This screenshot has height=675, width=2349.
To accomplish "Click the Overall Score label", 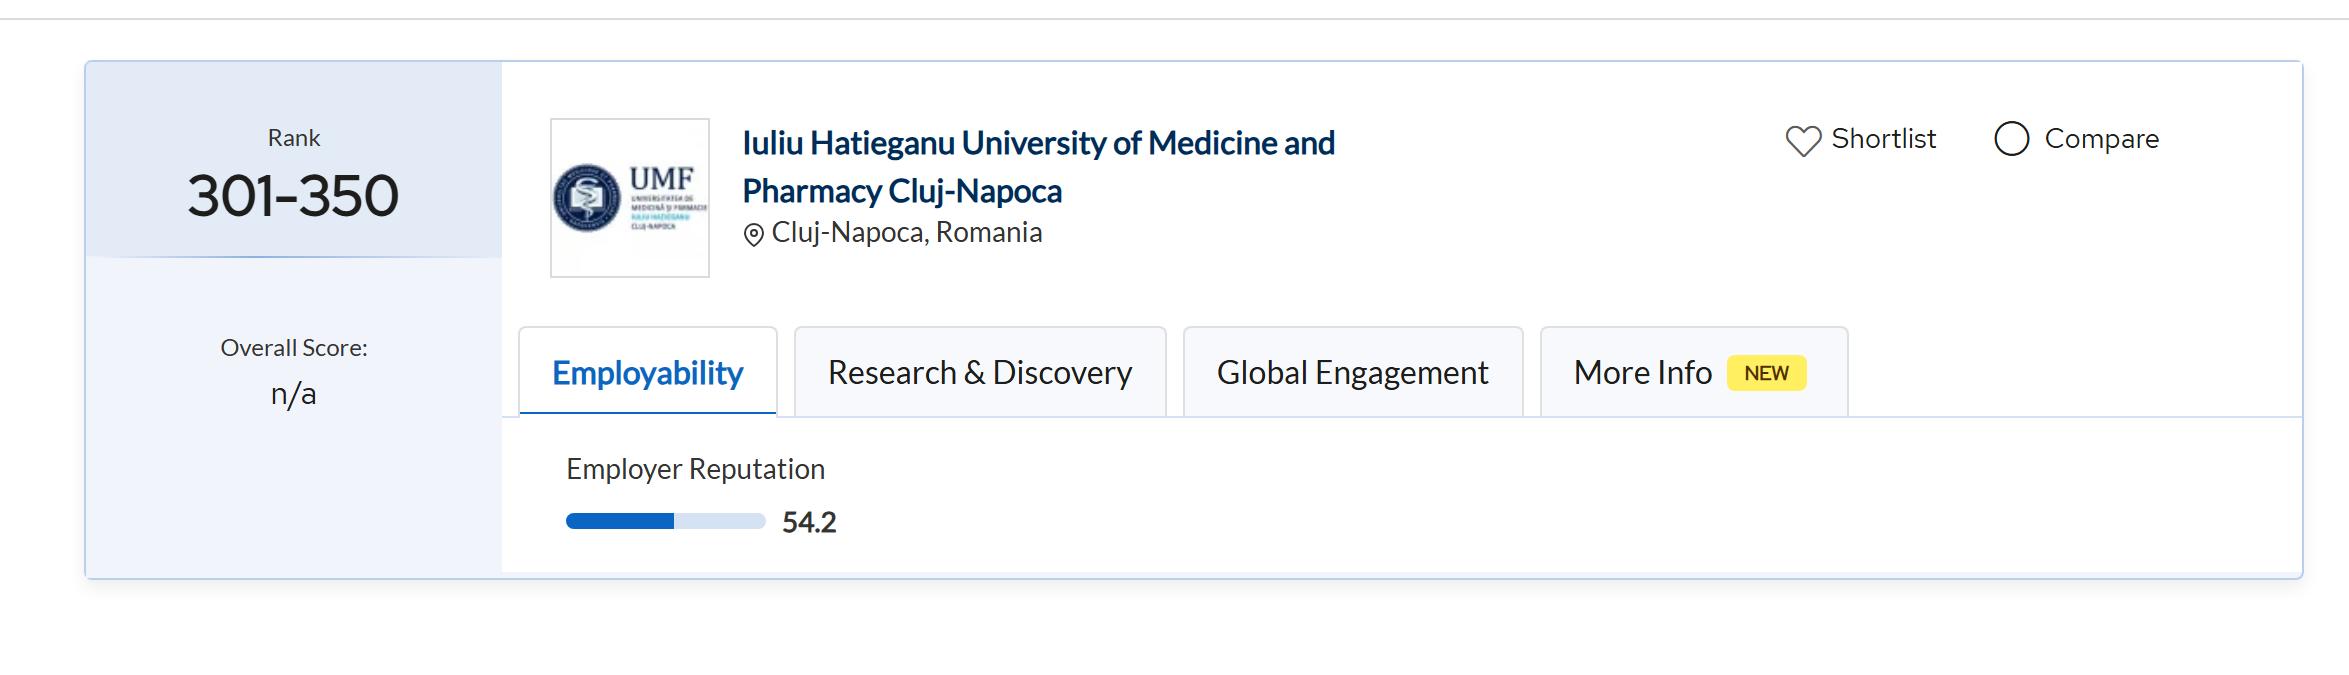I will point(293,348).
